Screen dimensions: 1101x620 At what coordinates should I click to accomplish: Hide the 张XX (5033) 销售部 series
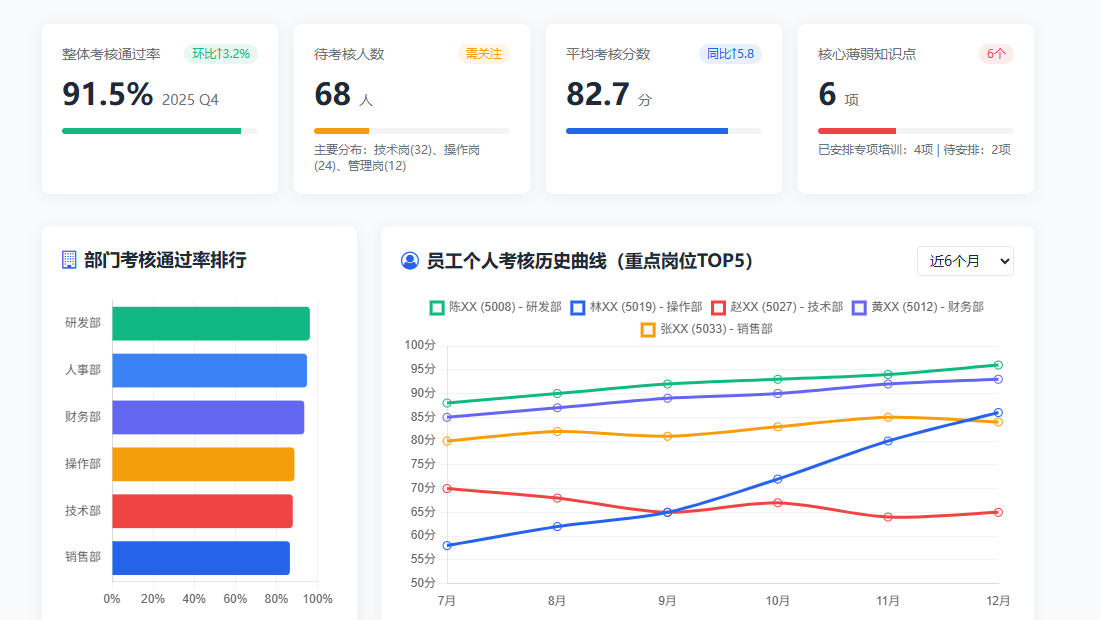(706, 329)
